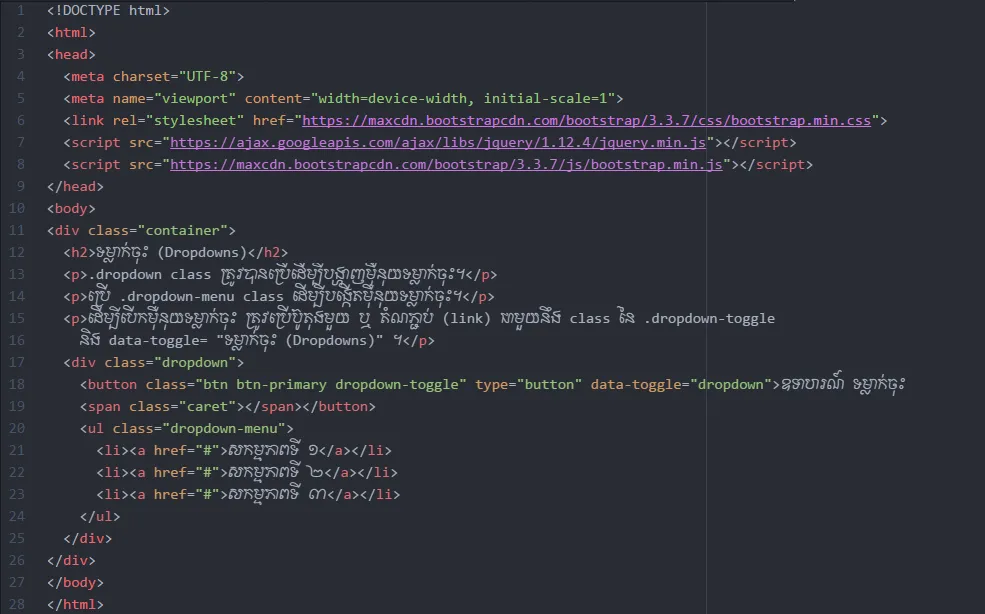The image size is (985, 614).
Task: Click line number 28 in gutter
Action: 17,604
